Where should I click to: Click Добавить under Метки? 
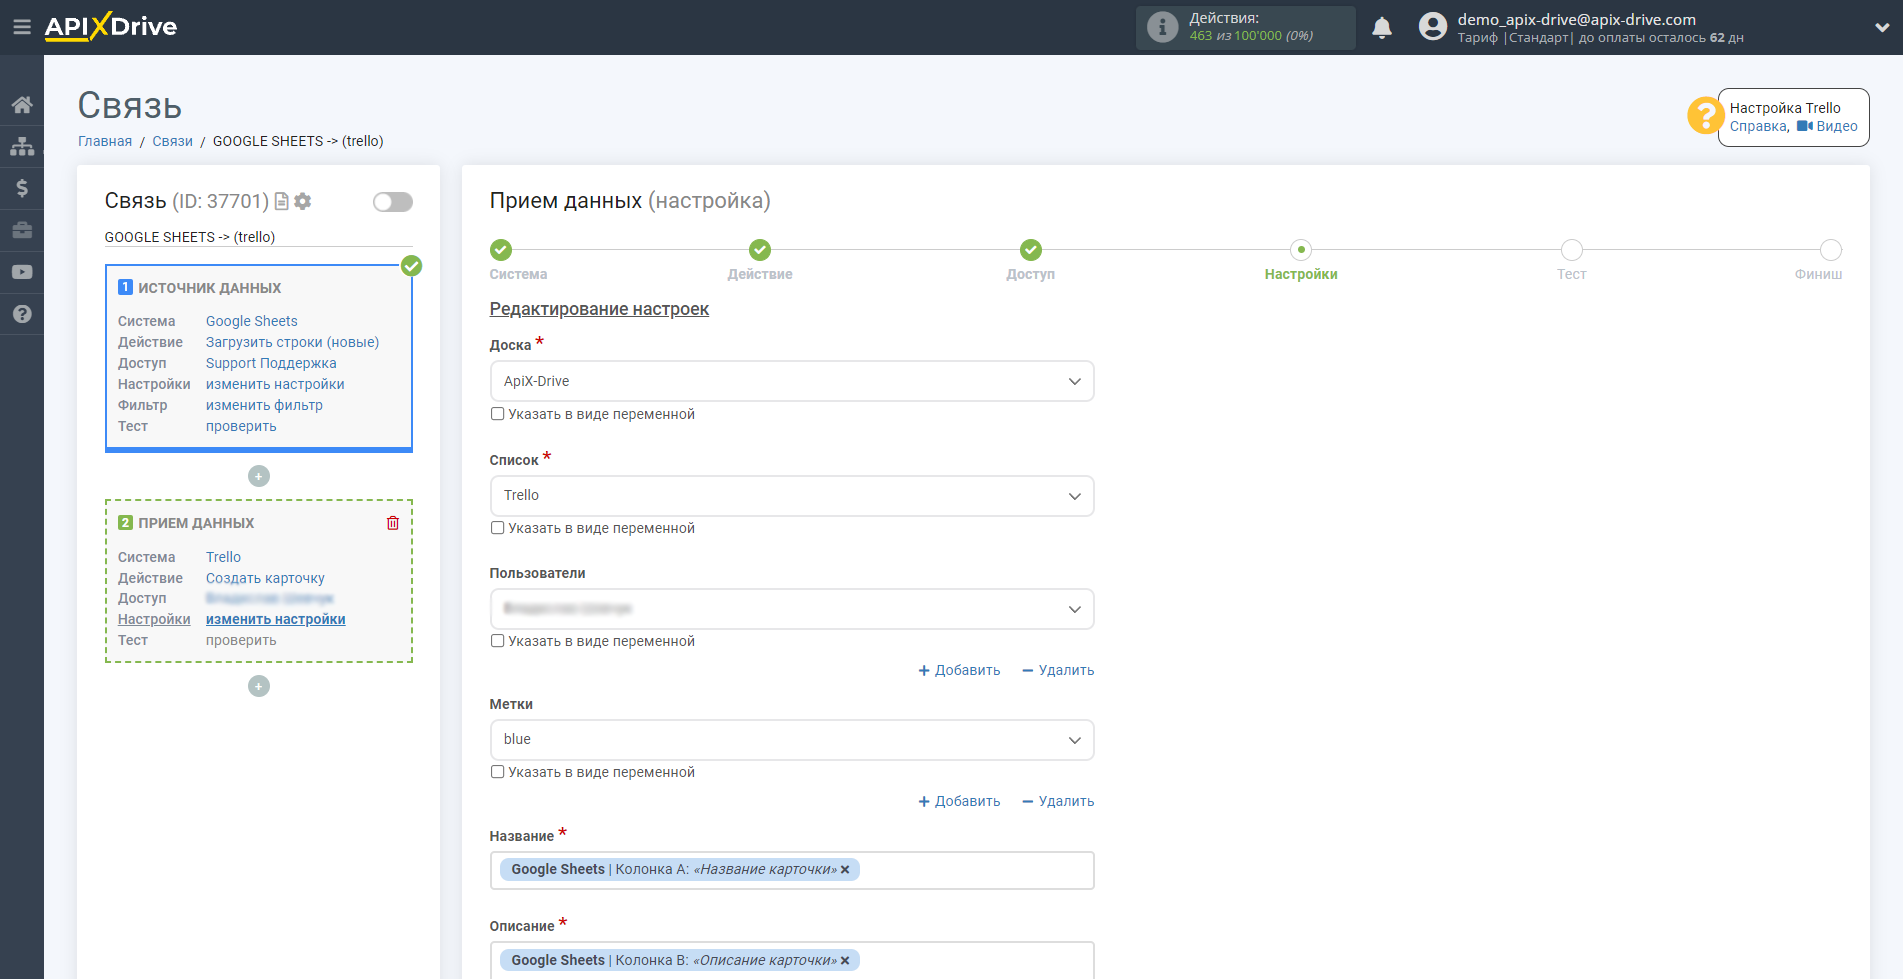[959, 801]
